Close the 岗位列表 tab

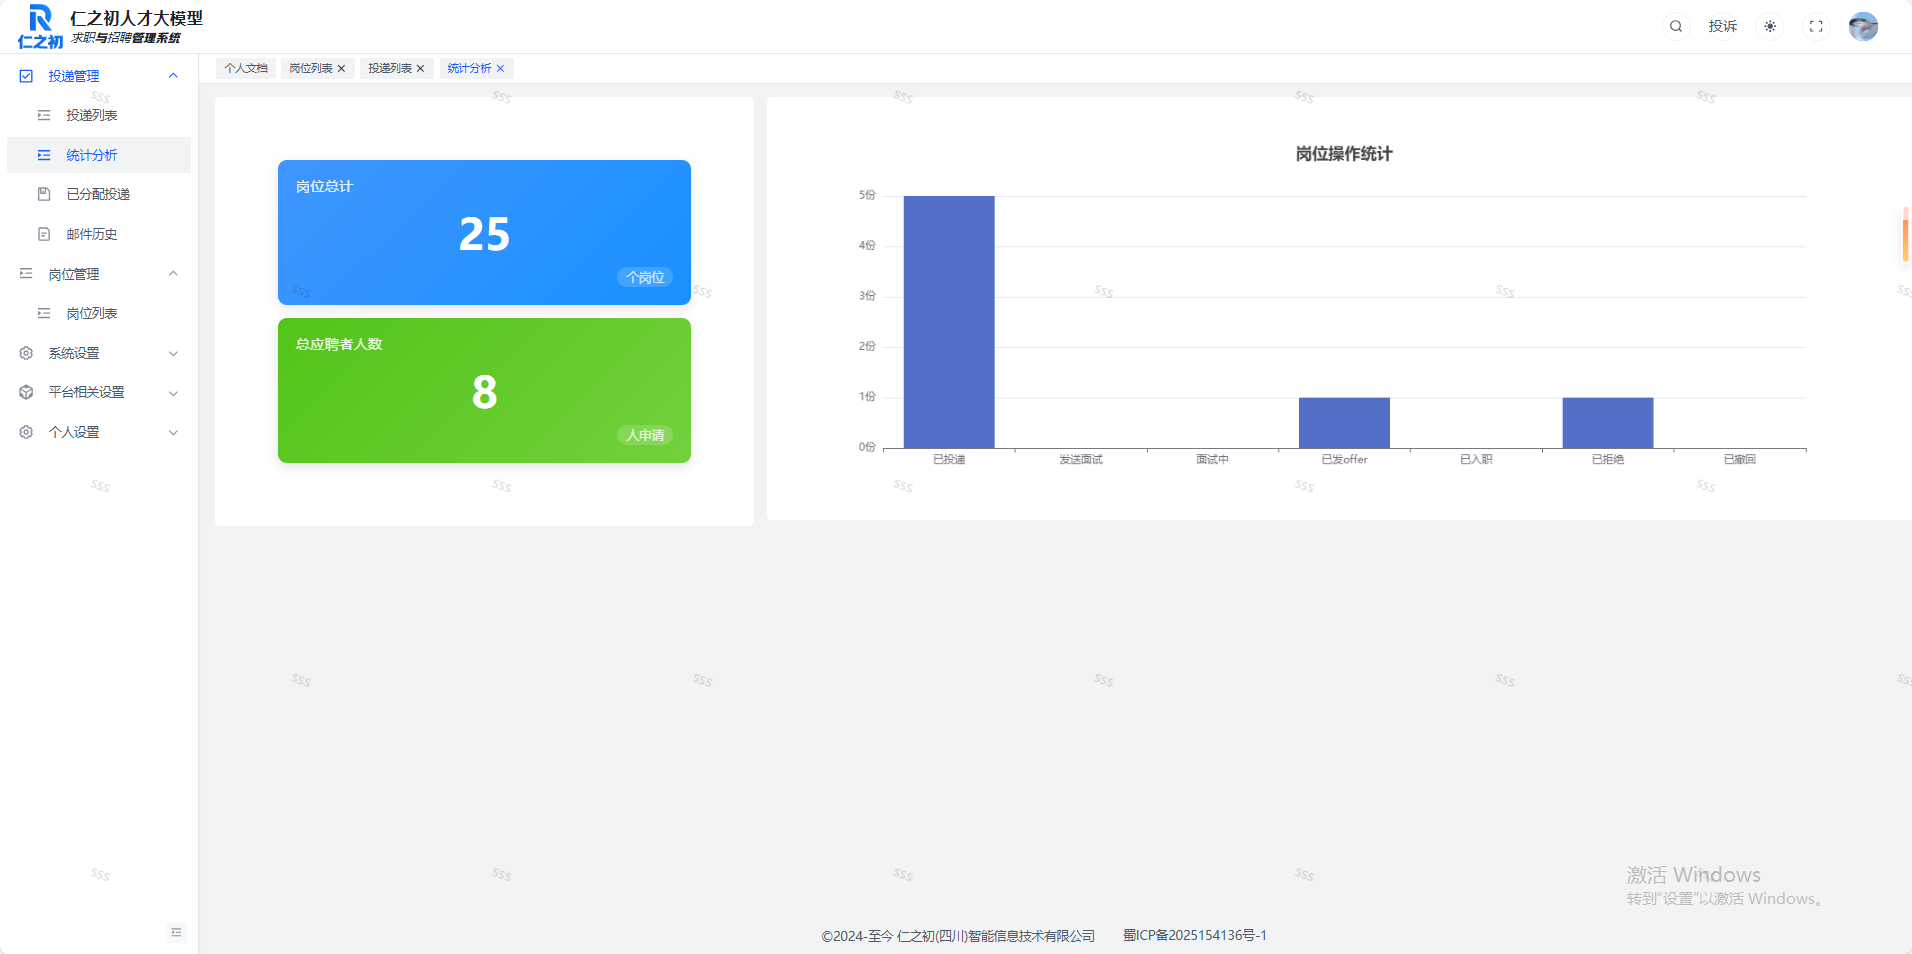click(341, 68)
